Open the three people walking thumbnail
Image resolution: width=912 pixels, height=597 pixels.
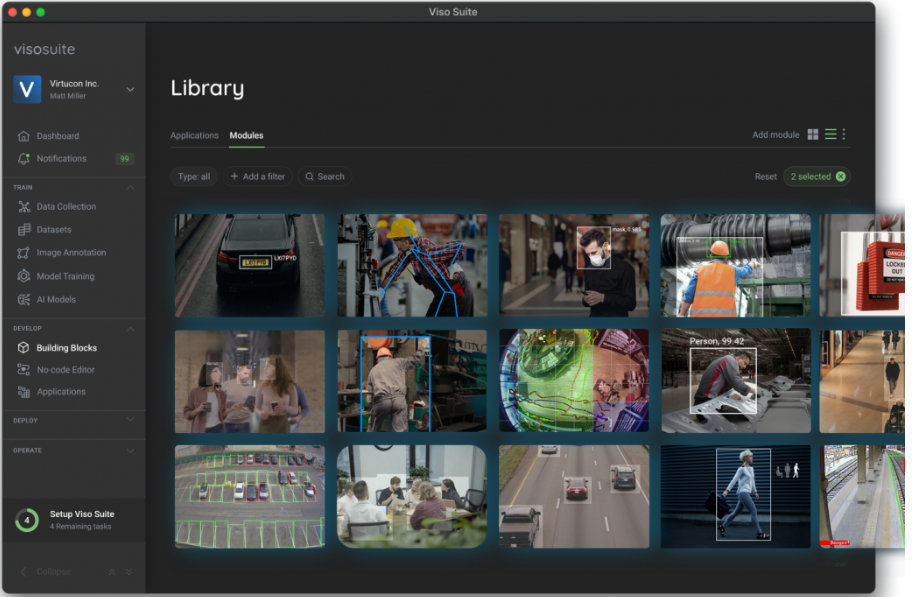coord(250,381)
